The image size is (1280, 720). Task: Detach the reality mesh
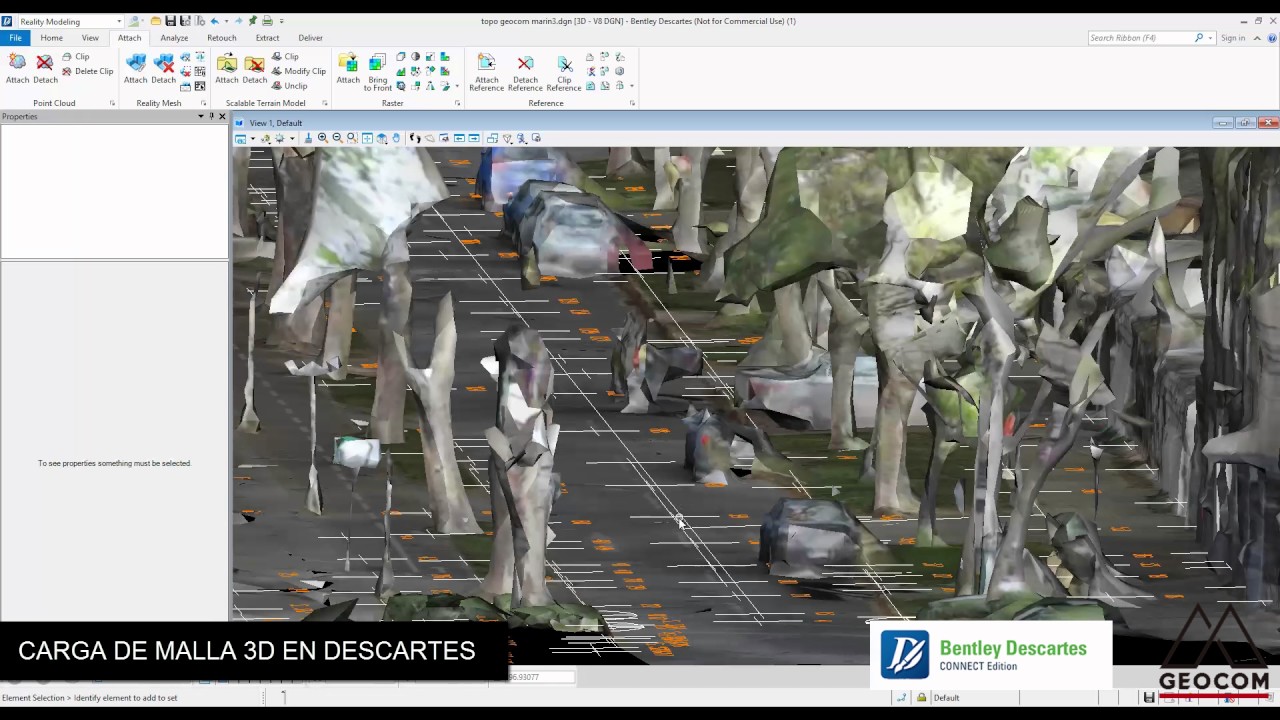click(x=164, y=68)
